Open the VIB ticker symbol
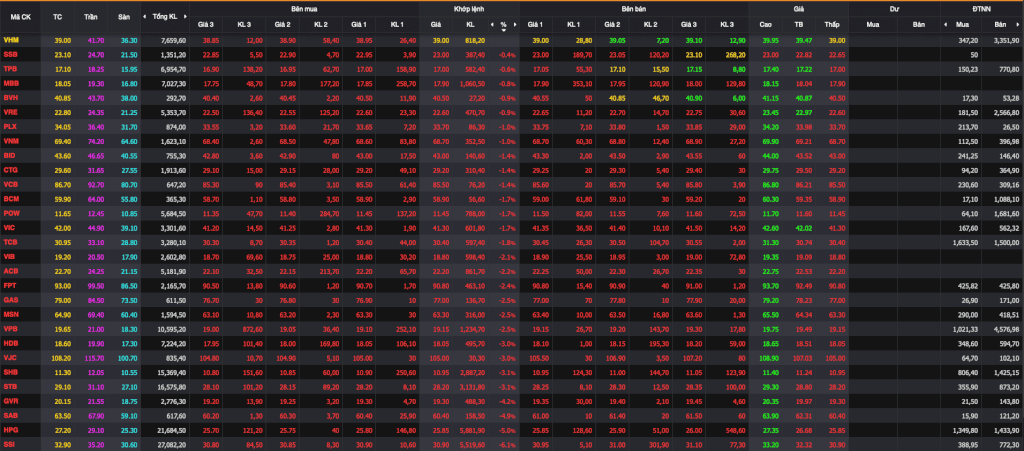The width and height of the screenshot is (1024, 451). coord(10,256)
